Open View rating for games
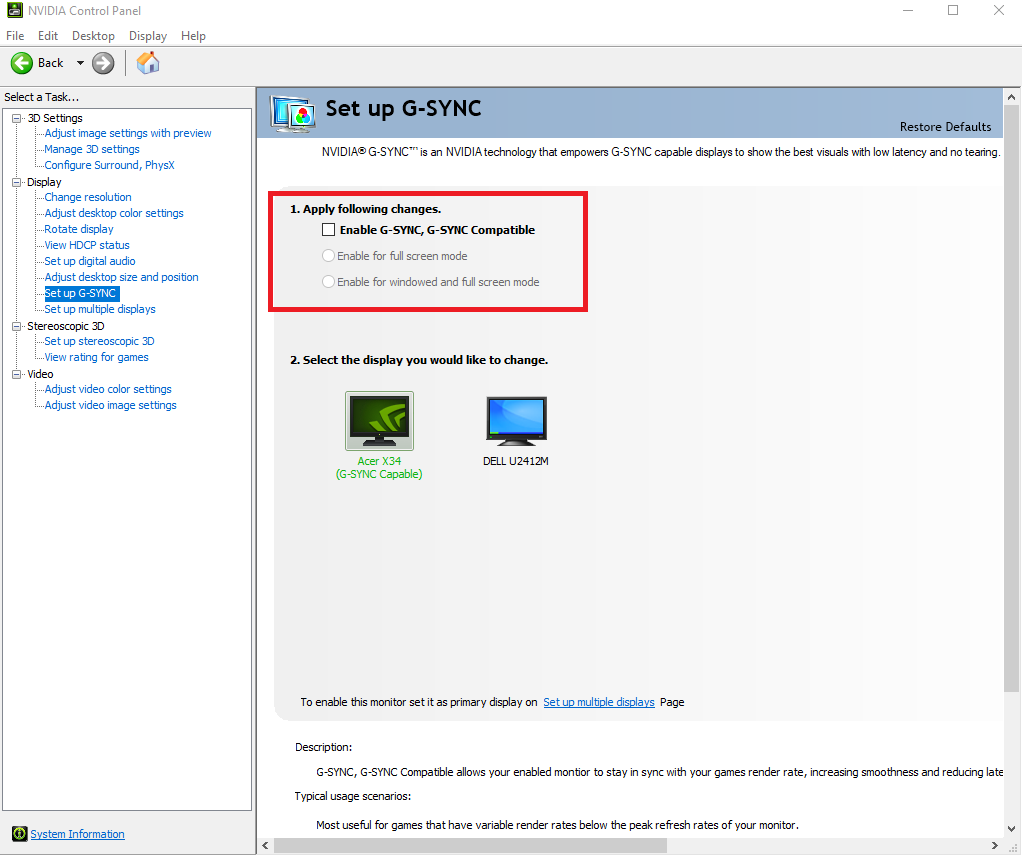The width and height of the screenshot is (1022, 855). pos(96,357)
